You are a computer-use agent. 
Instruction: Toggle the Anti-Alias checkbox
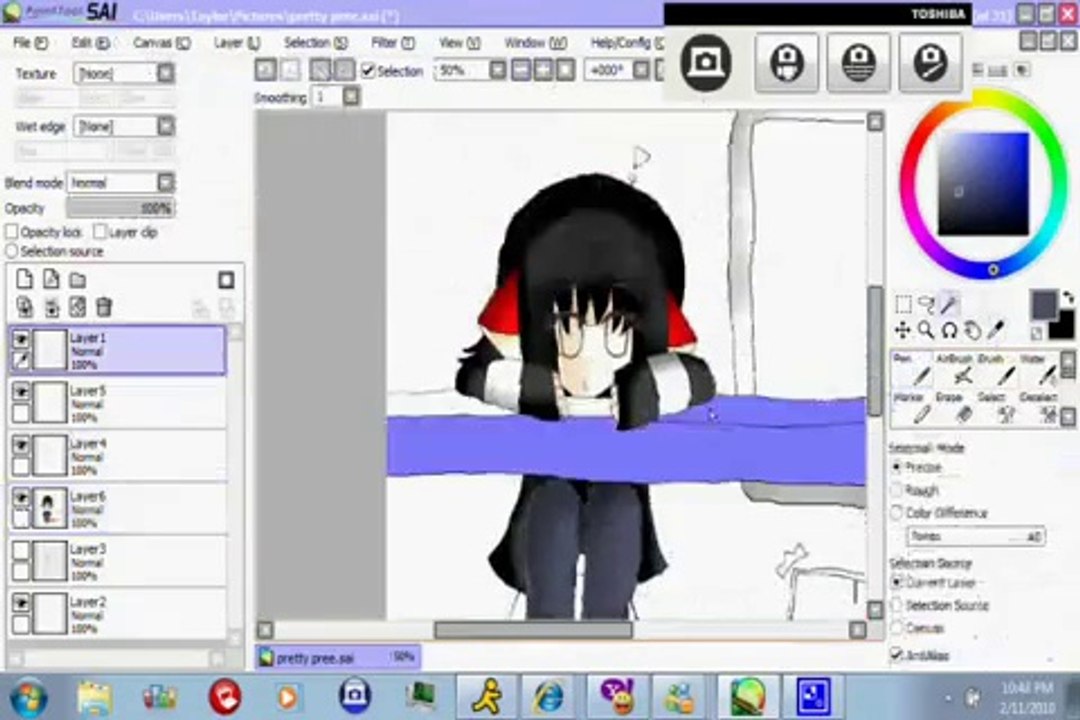pos(897,654)
